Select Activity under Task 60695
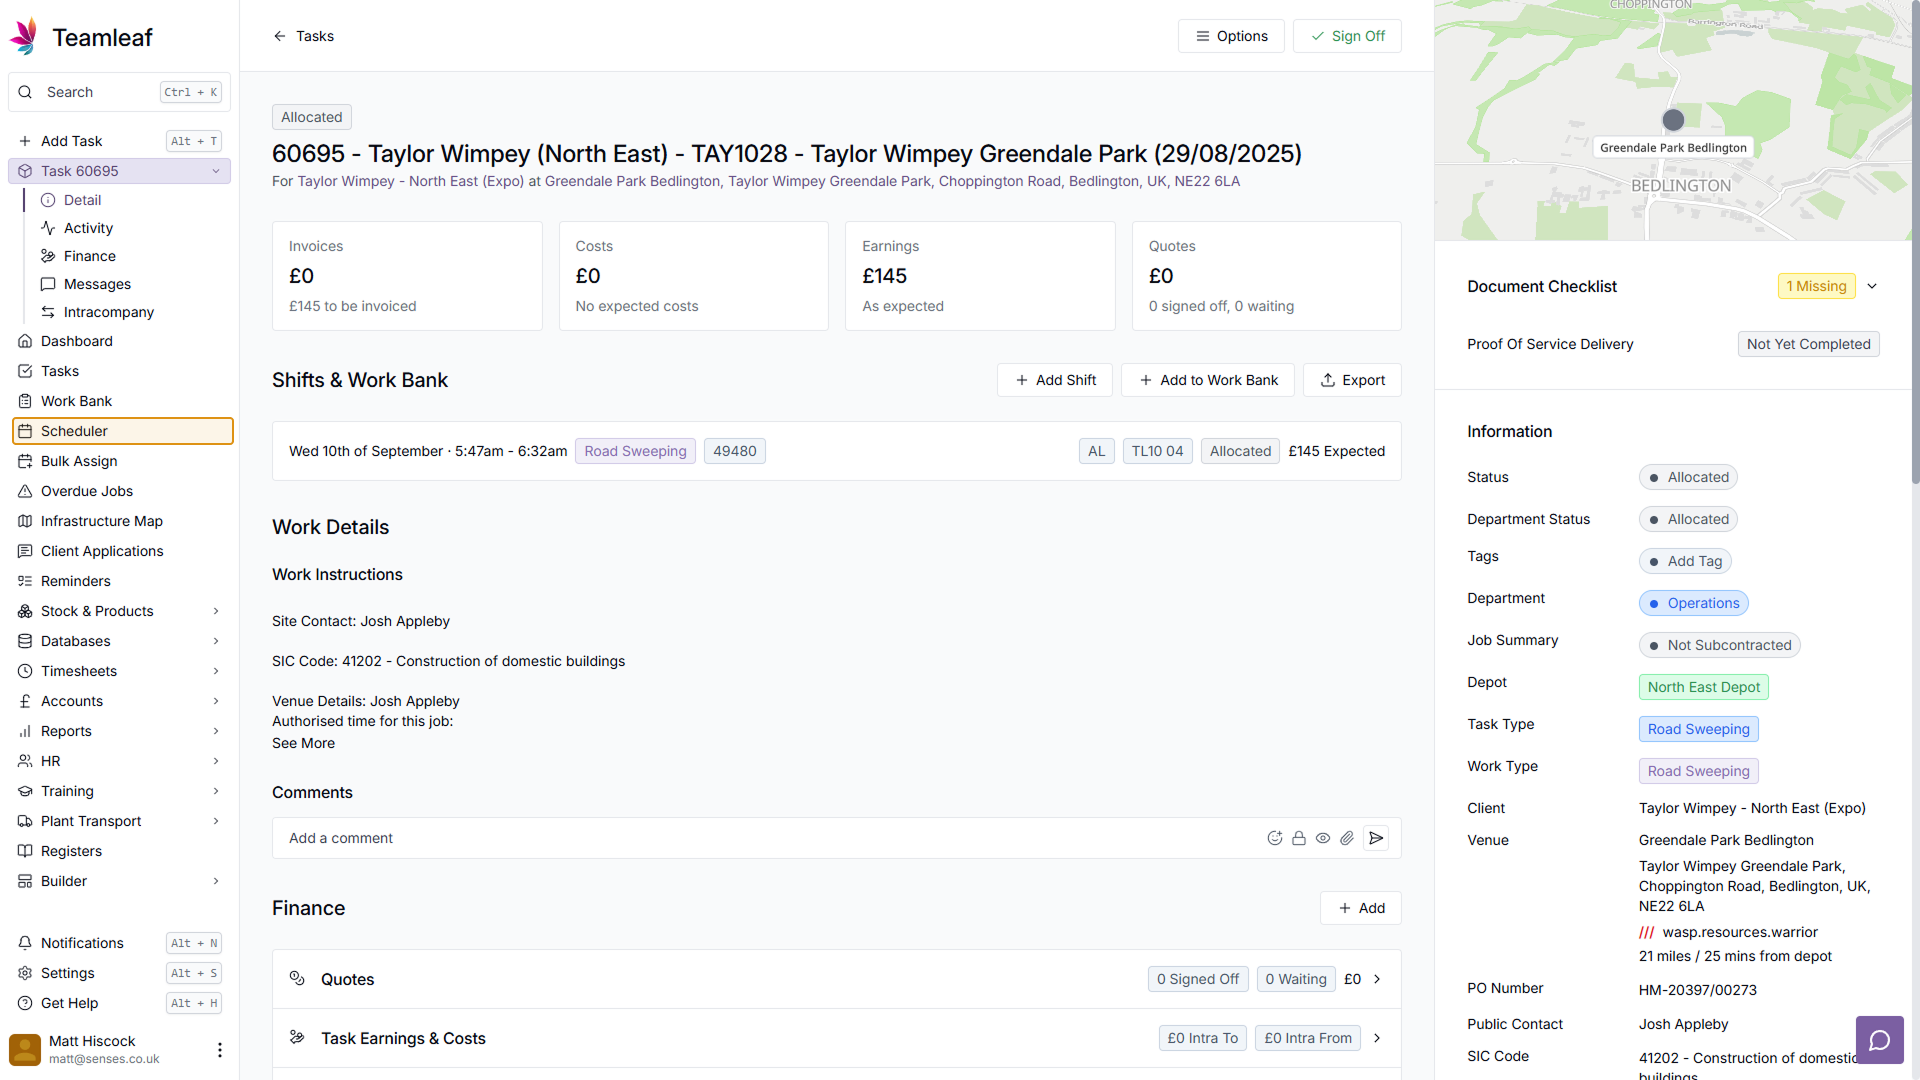The height and width of the screenshot is (1080, 1920). point(131,228)
